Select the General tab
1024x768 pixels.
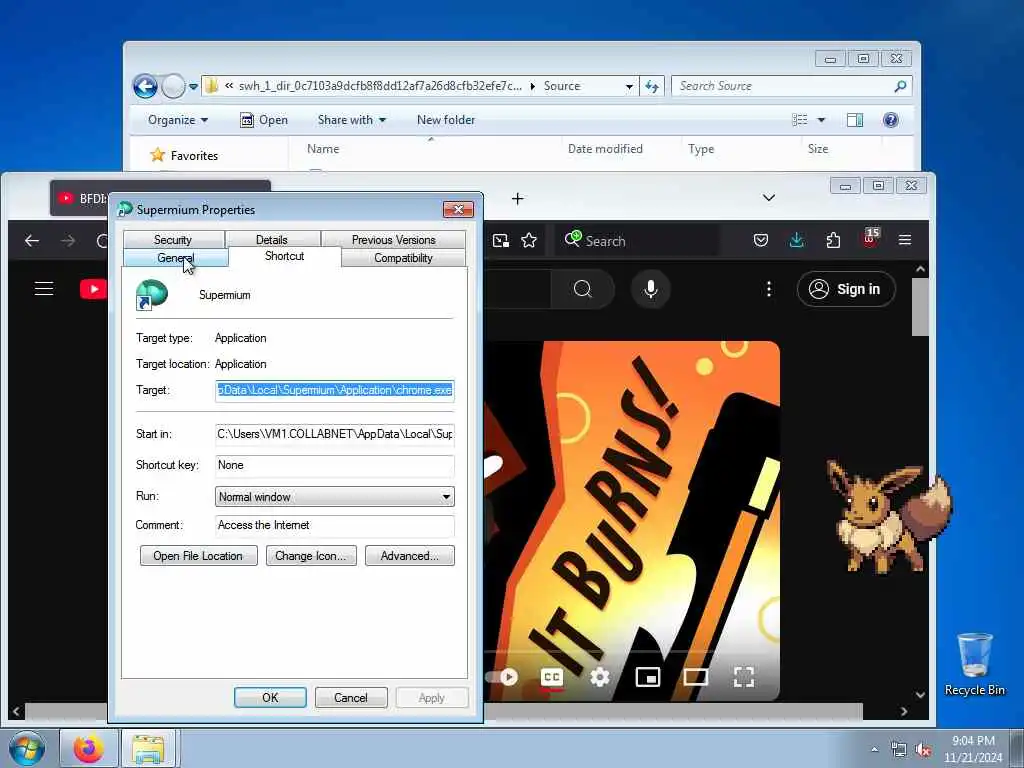click(x=176, y=258)
